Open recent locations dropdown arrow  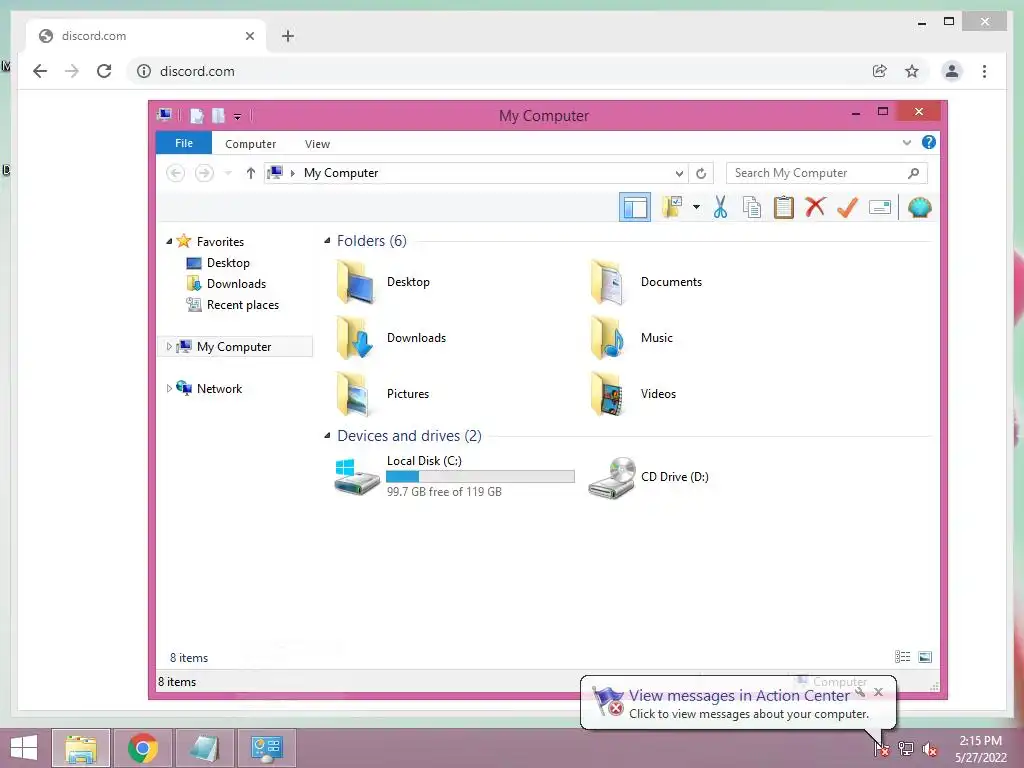click(x=228, y=173)
